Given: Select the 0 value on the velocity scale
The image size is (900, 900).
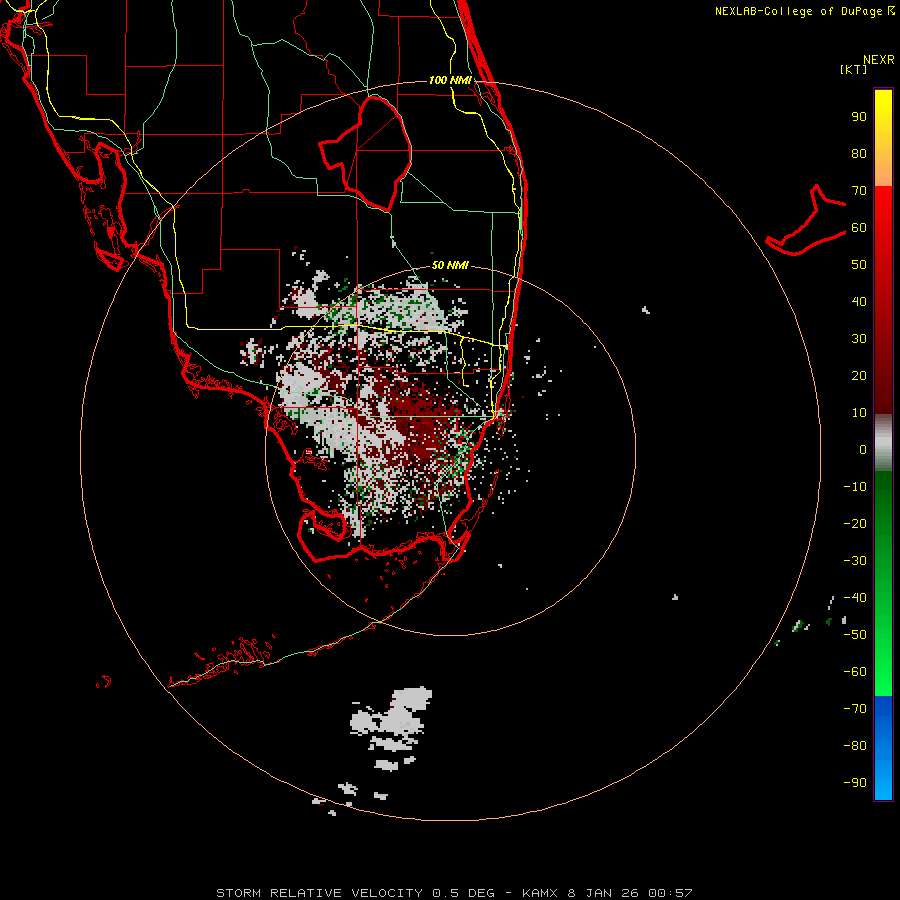Looking at the screenshot, I should pyautogui.click(x=863, y=449).
